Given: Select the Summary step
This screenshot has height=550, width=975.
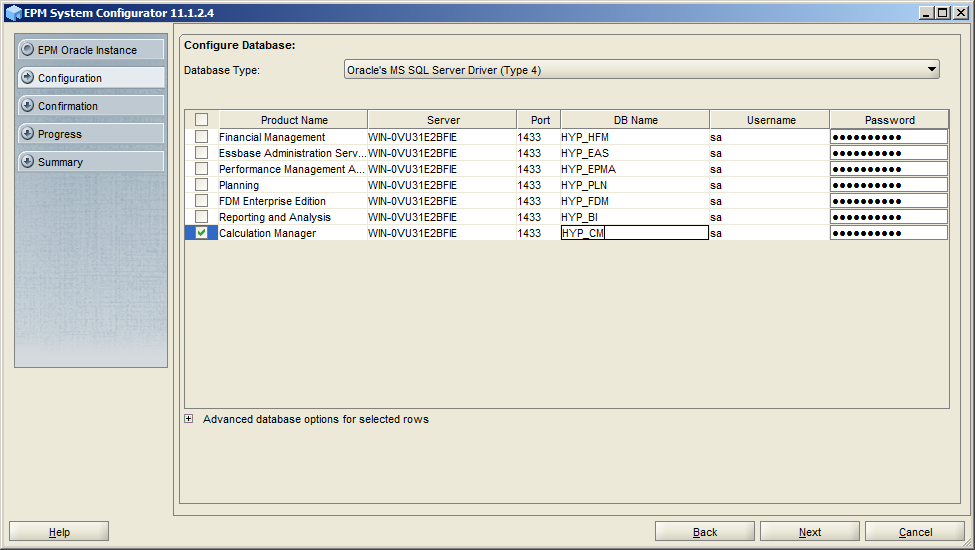Looking at the screenshot, I should 91,161.
